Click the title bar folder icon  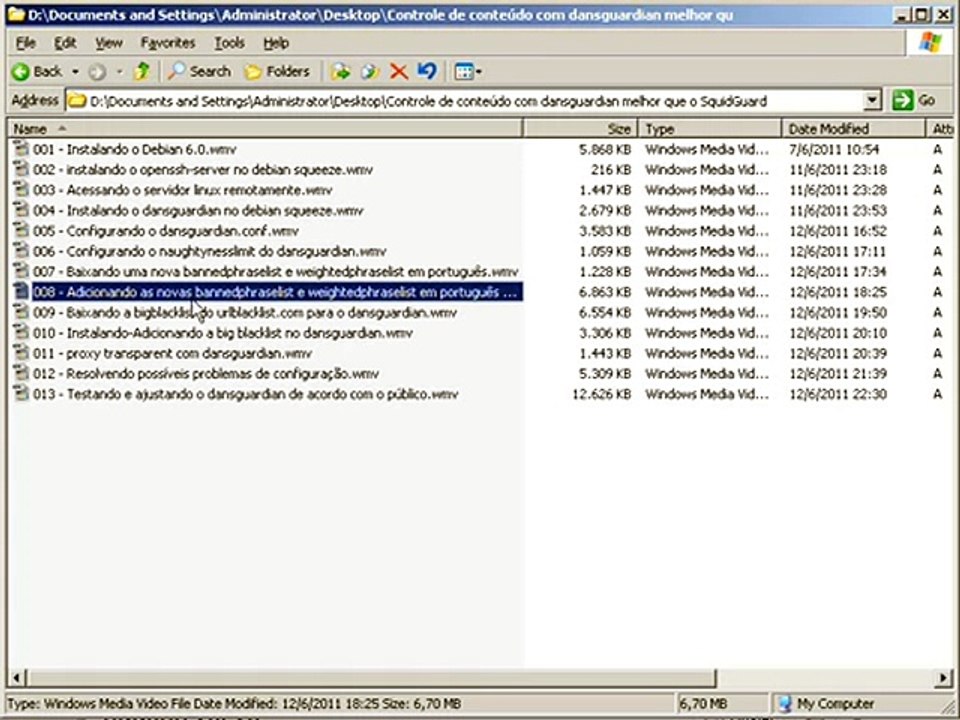coord(16,14)
